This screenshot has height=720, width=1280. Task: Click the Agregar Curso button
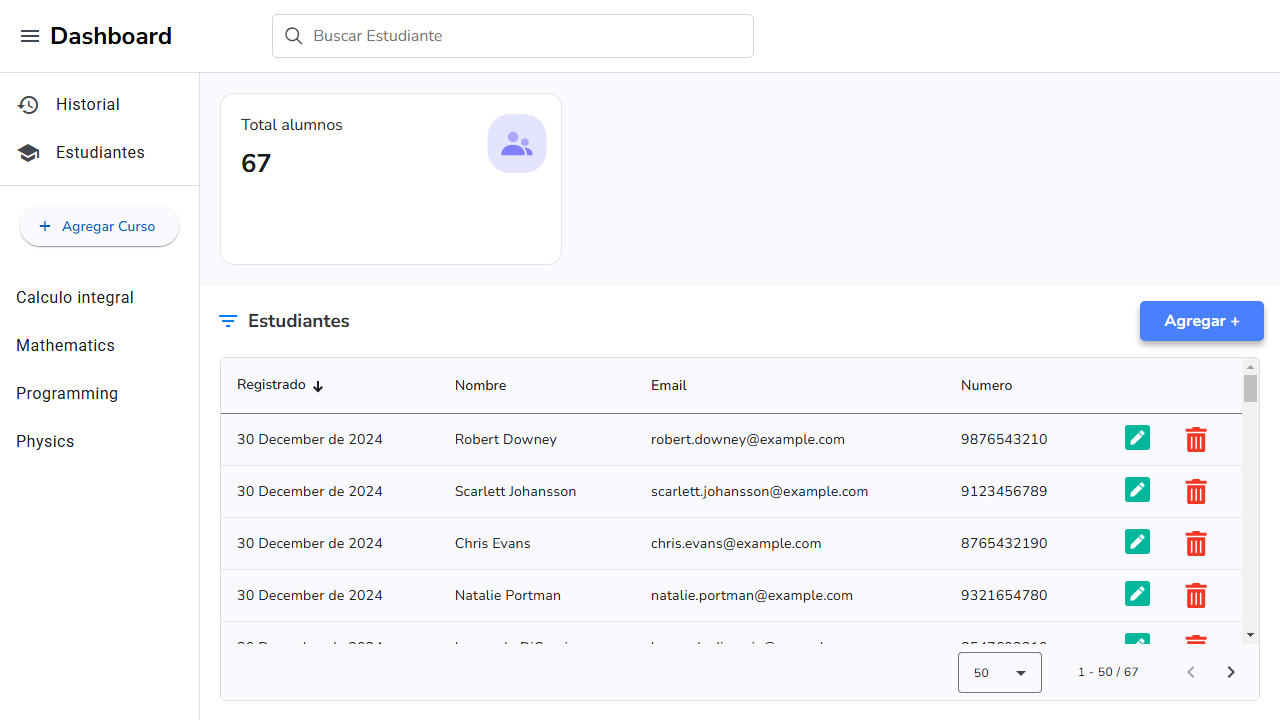point(99,227)
